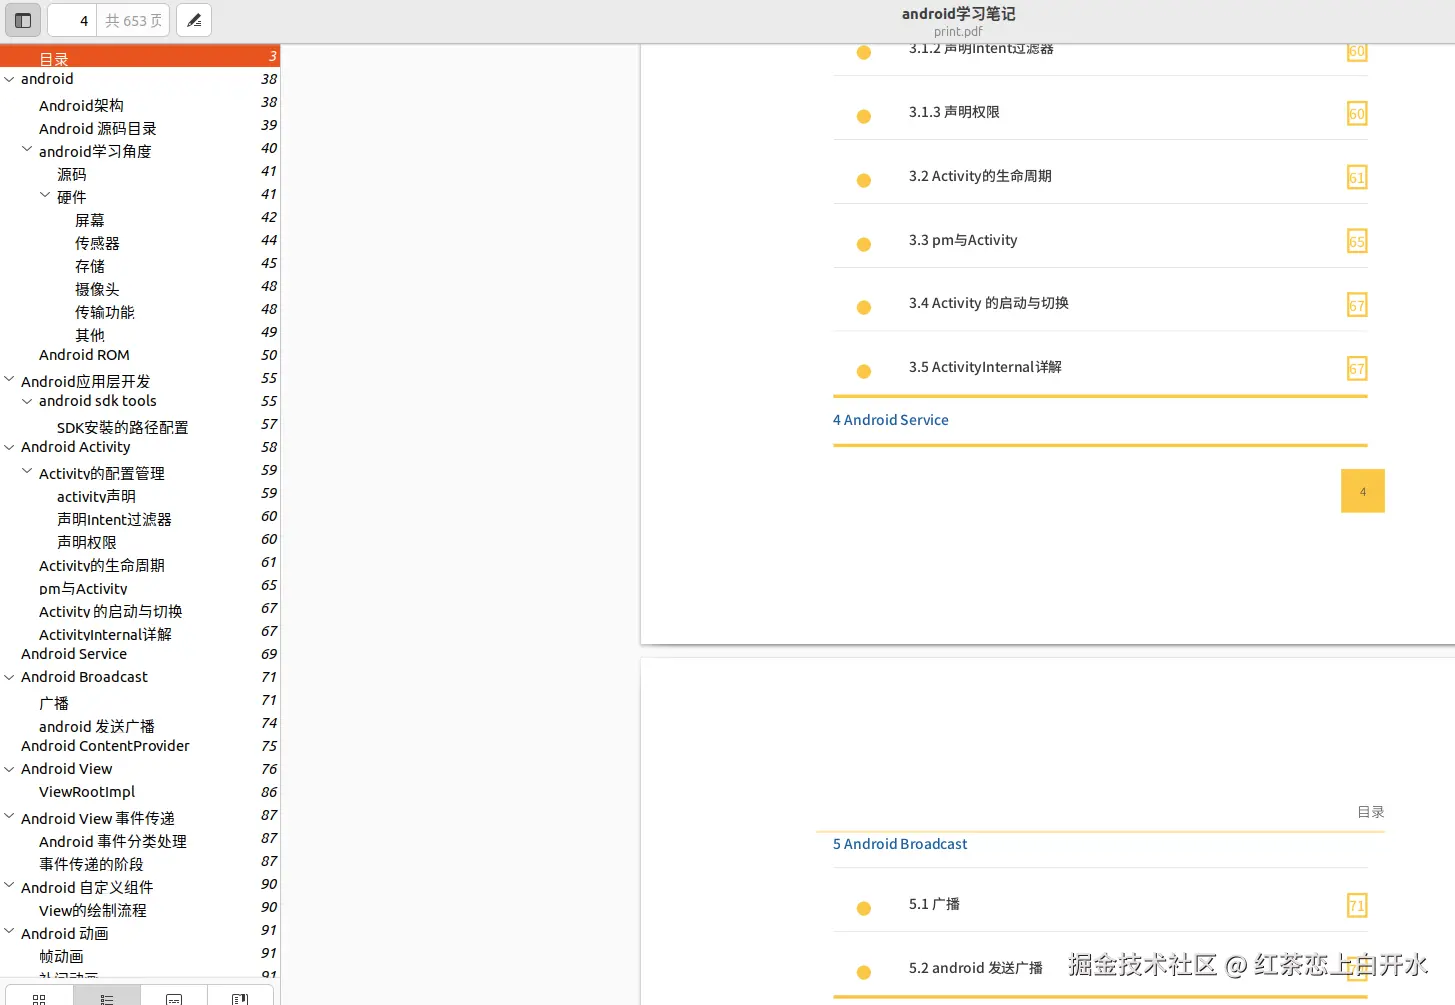Select '帧动画' outline entry
The height and width of the screenshot is (1005, 1455).
point(61,956)
